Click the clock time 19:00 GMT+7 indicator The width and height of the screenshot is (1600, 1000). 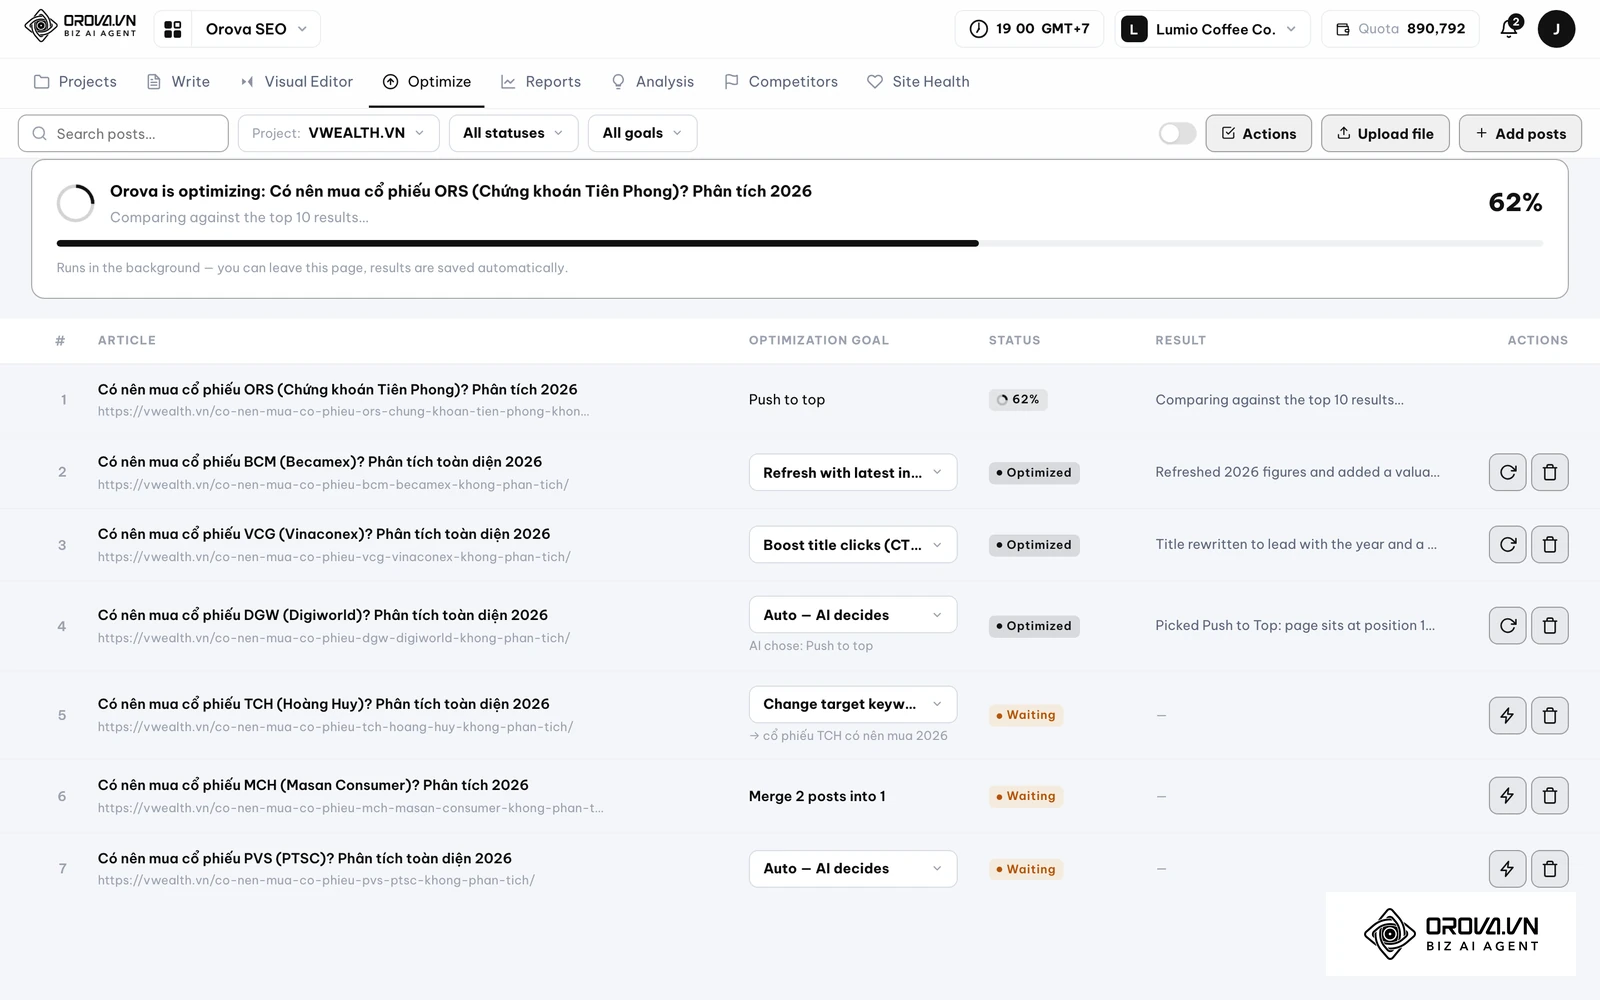pyautogui.click(x=1029, y=29)
